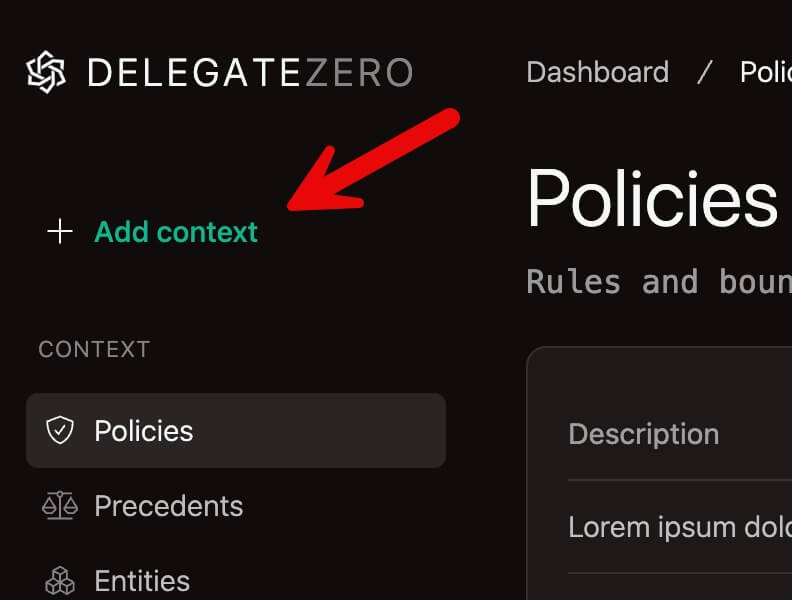Click the shield icon for Policies

click(60, 431)
